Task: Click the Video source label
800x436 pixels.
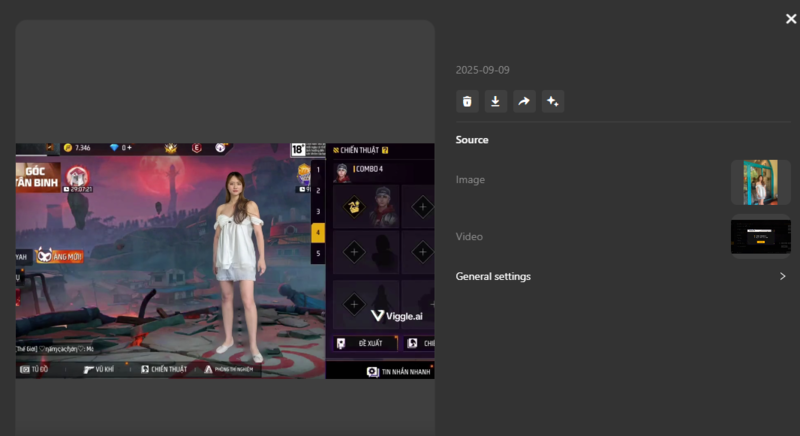Action: [469, 237]
